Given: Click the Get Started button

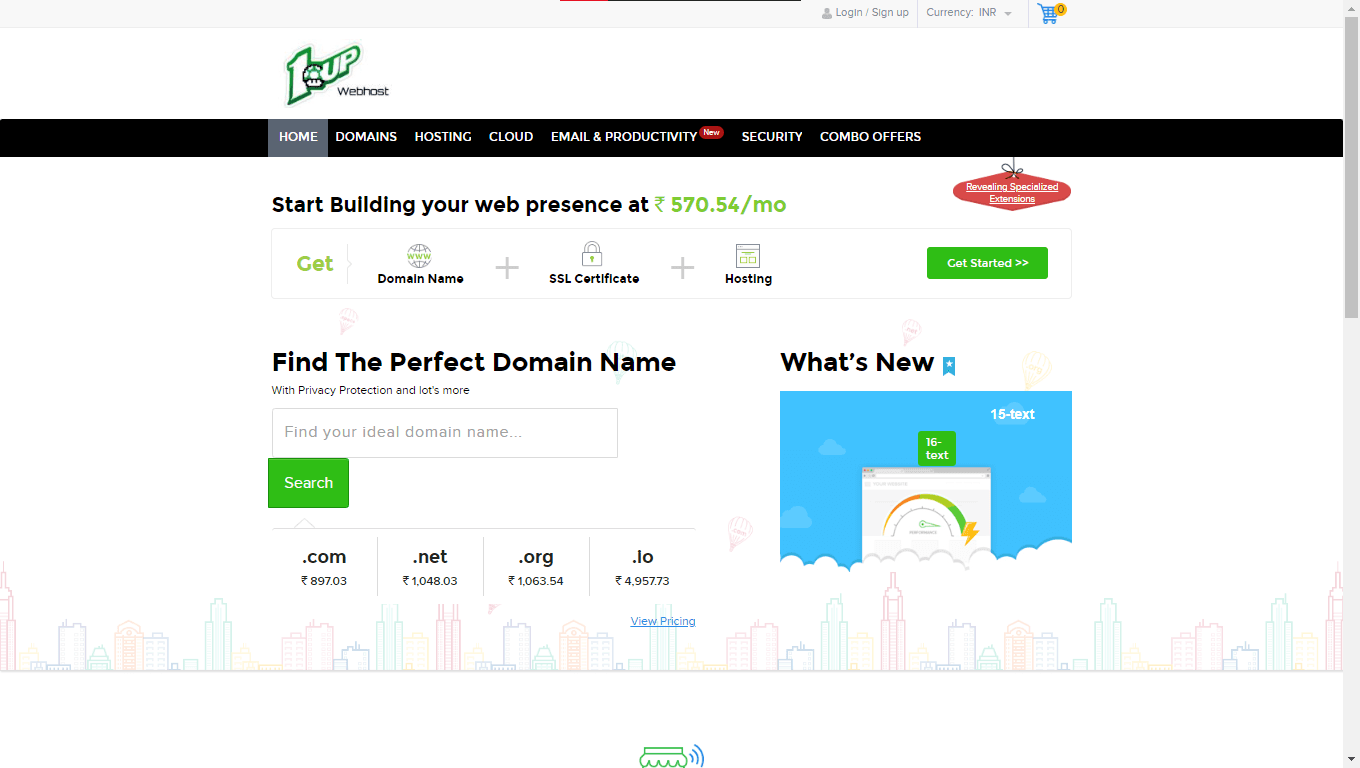Looking at the screenshot, I should pos(987,262).
